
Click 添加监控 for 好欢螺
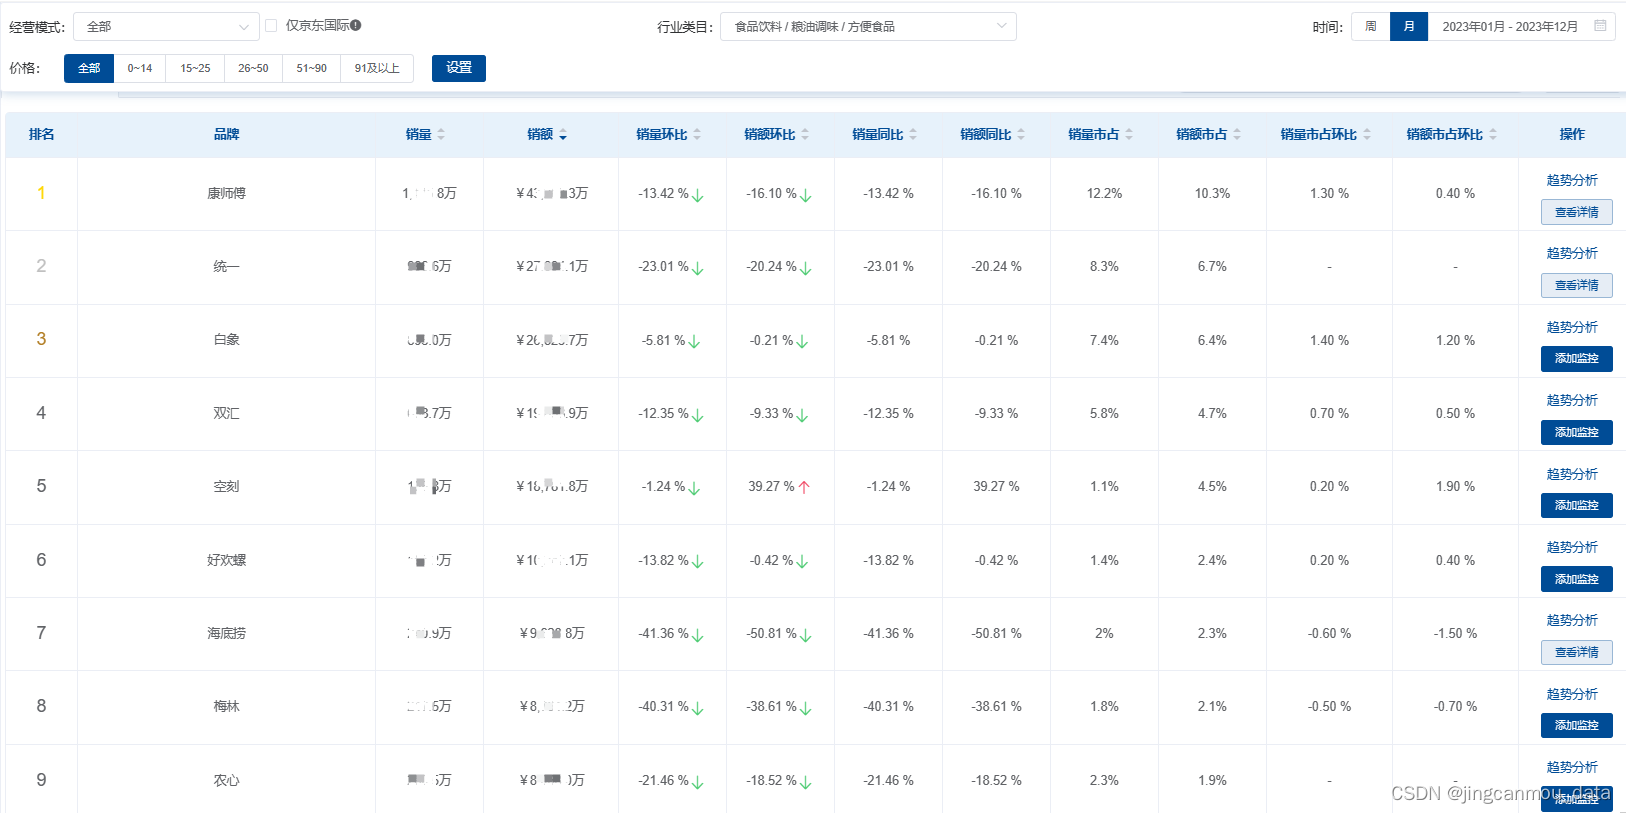click(x=1577, y=579)
